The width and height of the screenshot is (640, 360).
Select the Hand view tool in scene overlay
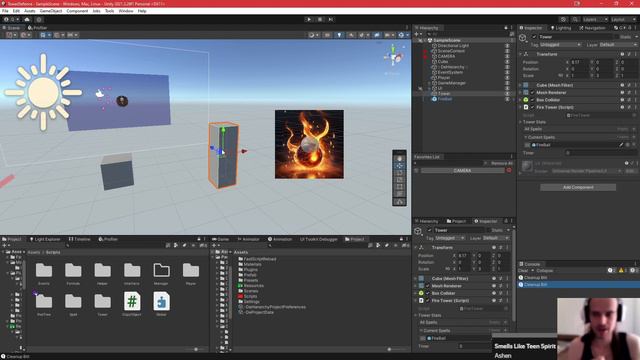(x=399, y=158)
